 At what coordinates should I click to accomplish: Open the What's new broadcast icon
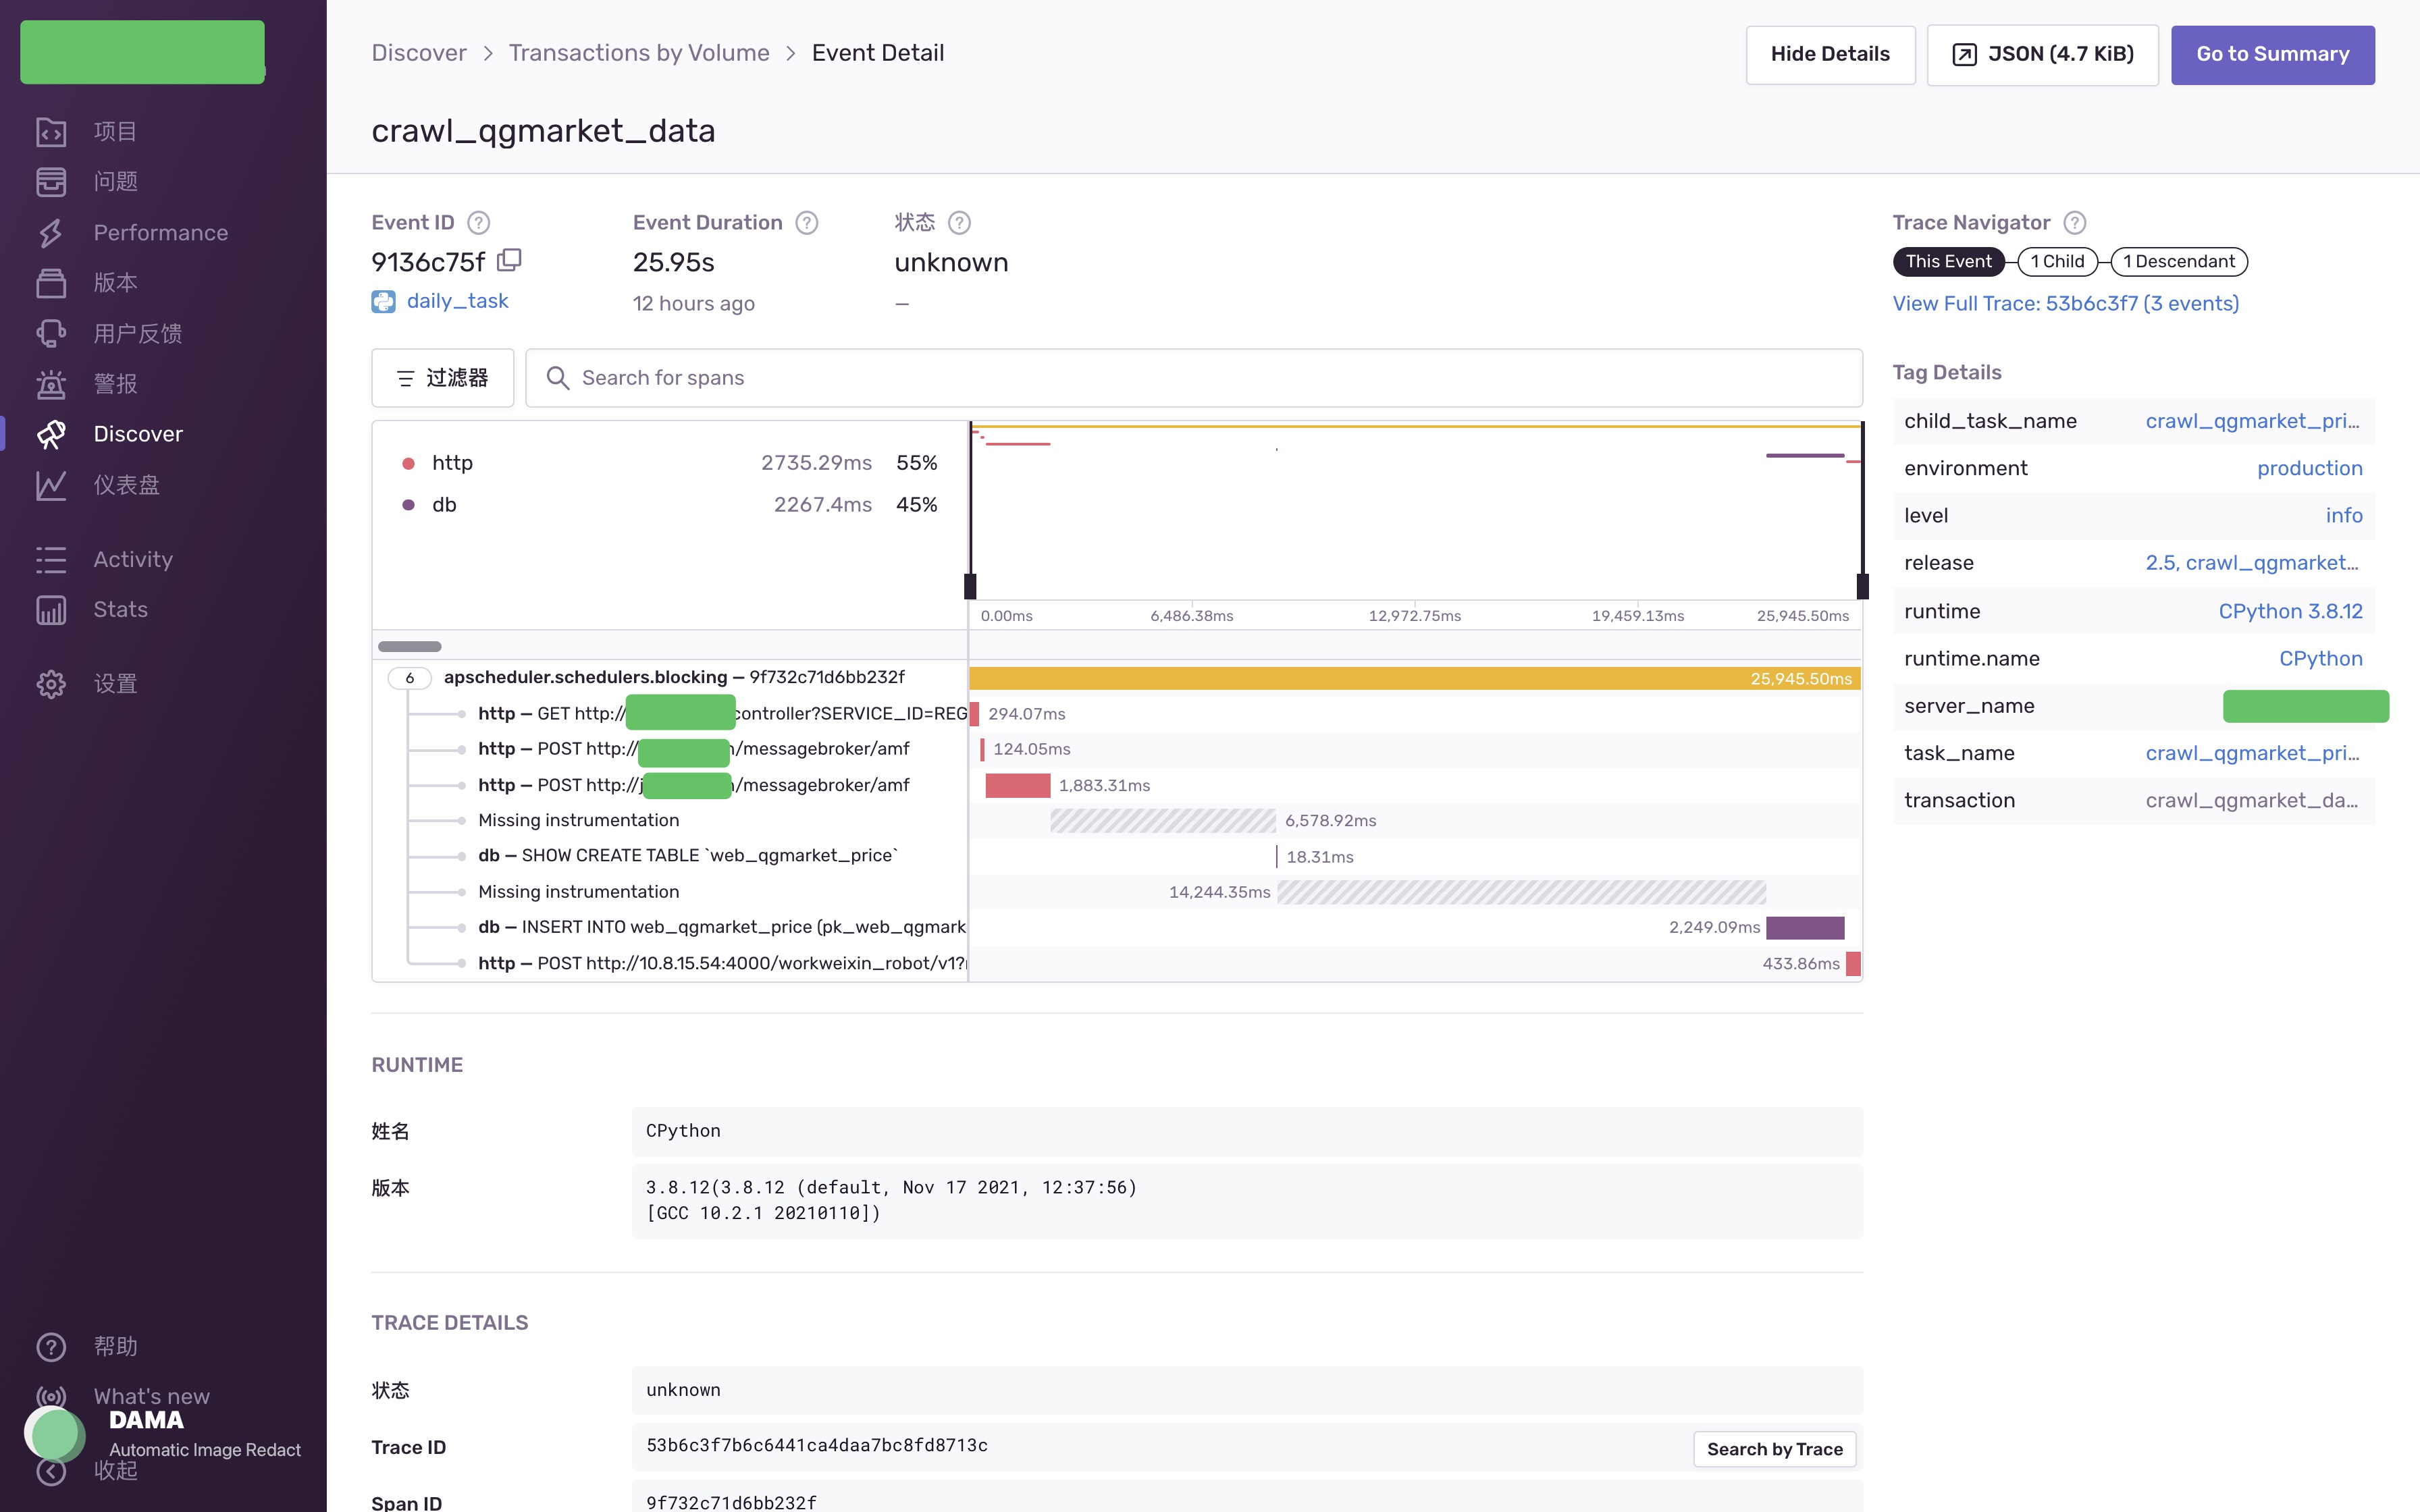pos(51,1396)
